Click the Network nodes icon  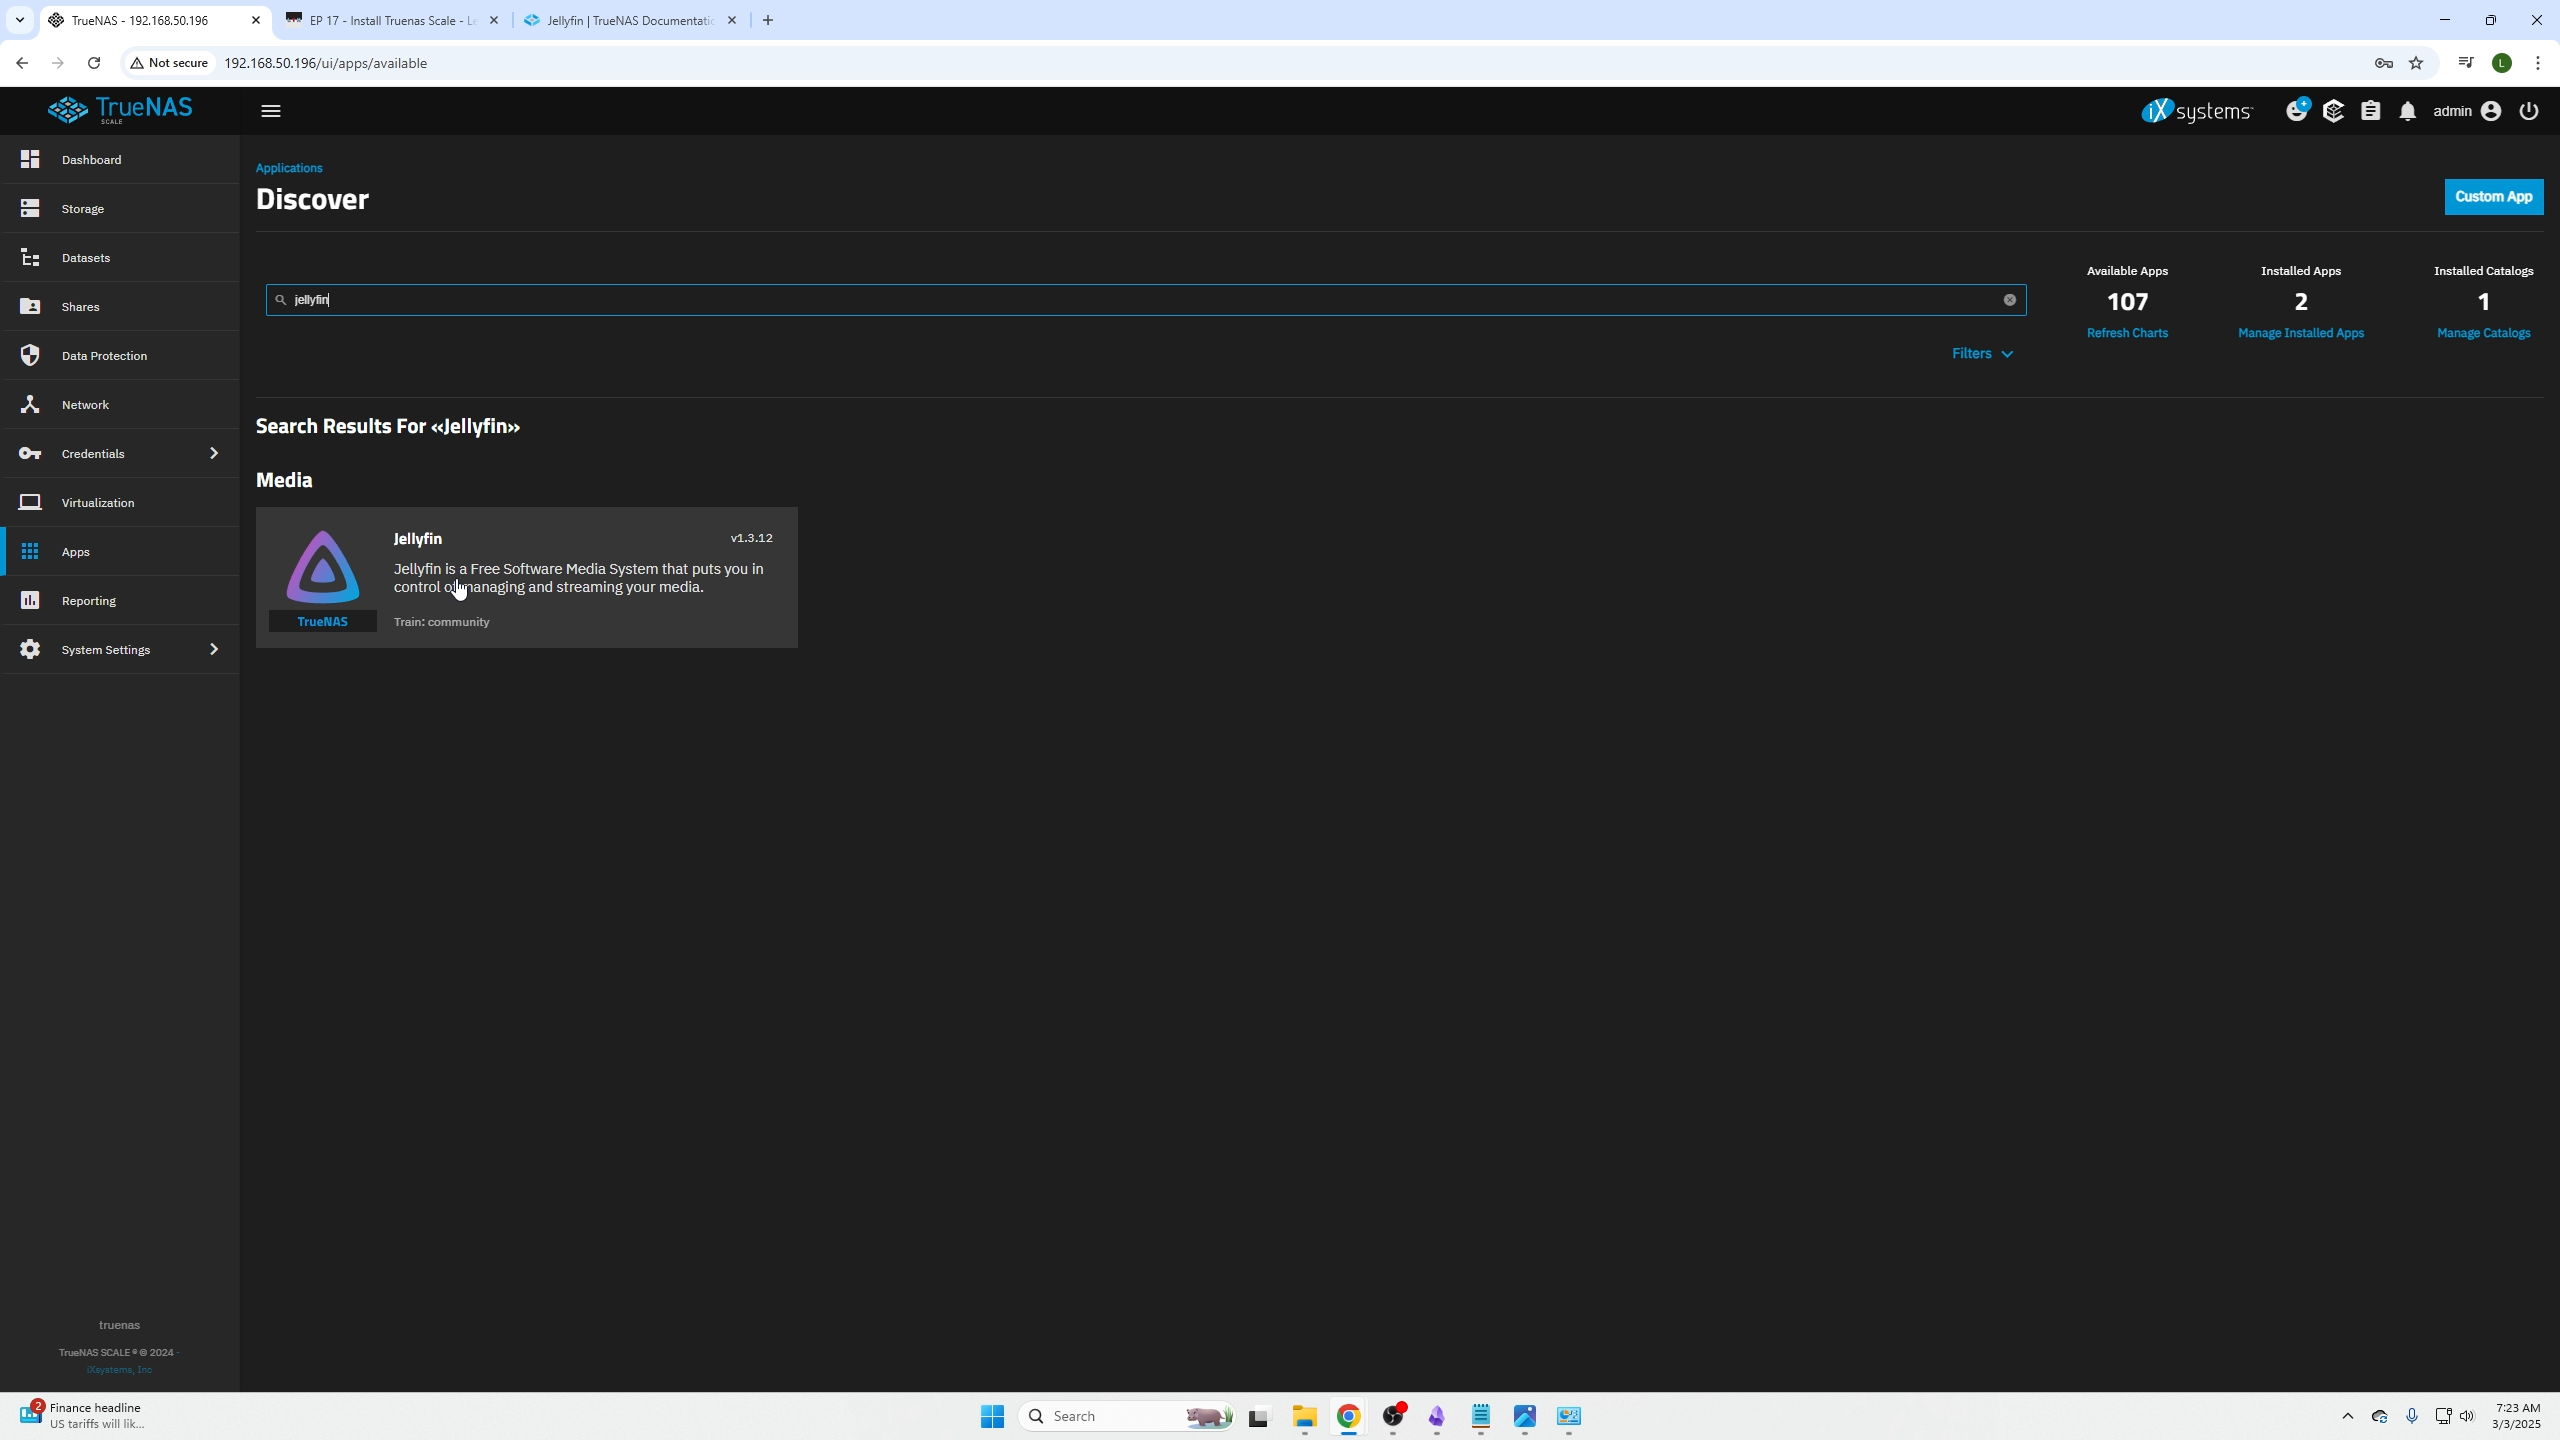coord(30,404)
